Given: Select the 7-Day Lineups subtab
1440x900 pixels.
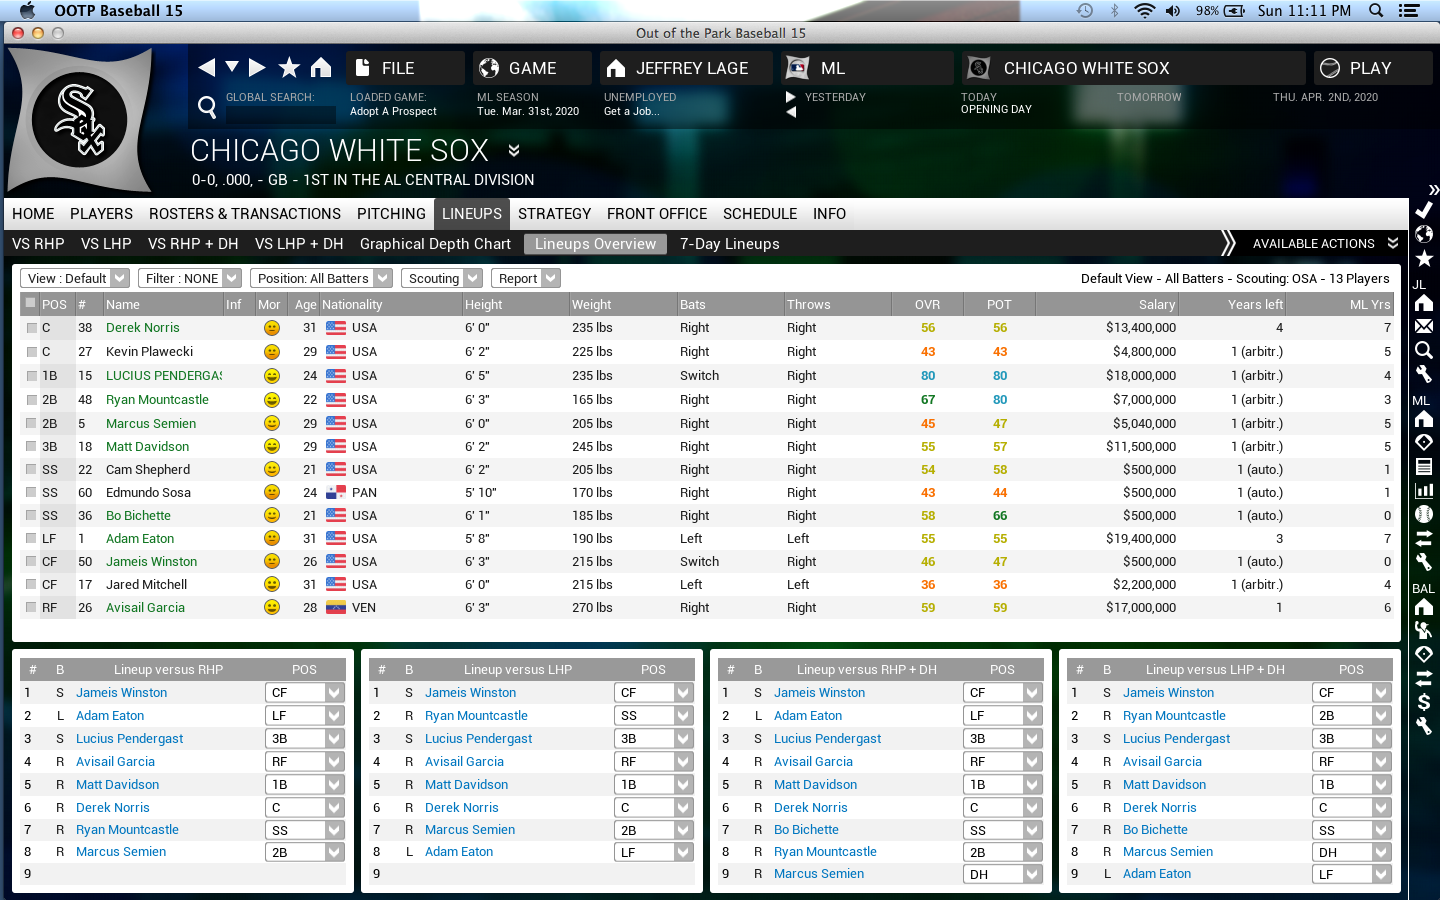Looking at the screenshot, I should [730, 244].
